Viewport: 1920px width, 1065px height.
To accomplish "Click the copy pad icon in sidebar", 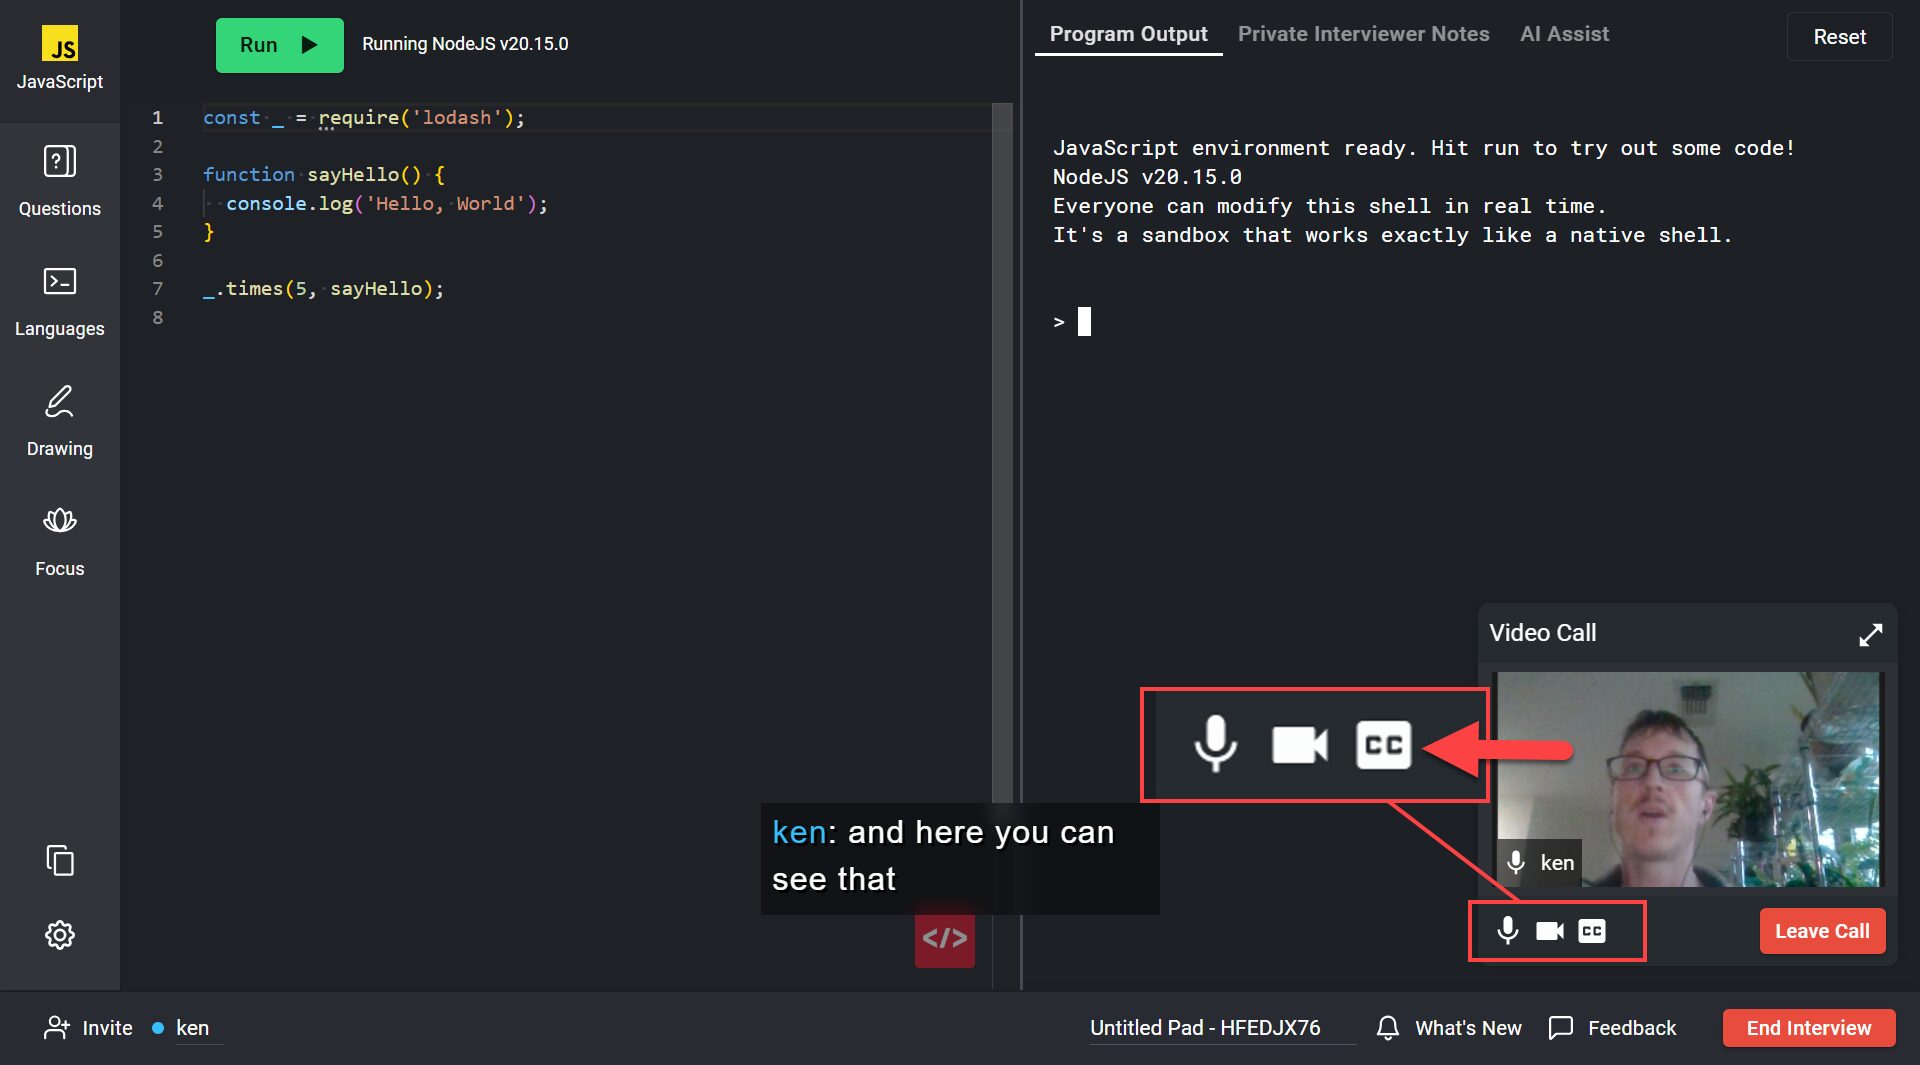I will point(59,860).
